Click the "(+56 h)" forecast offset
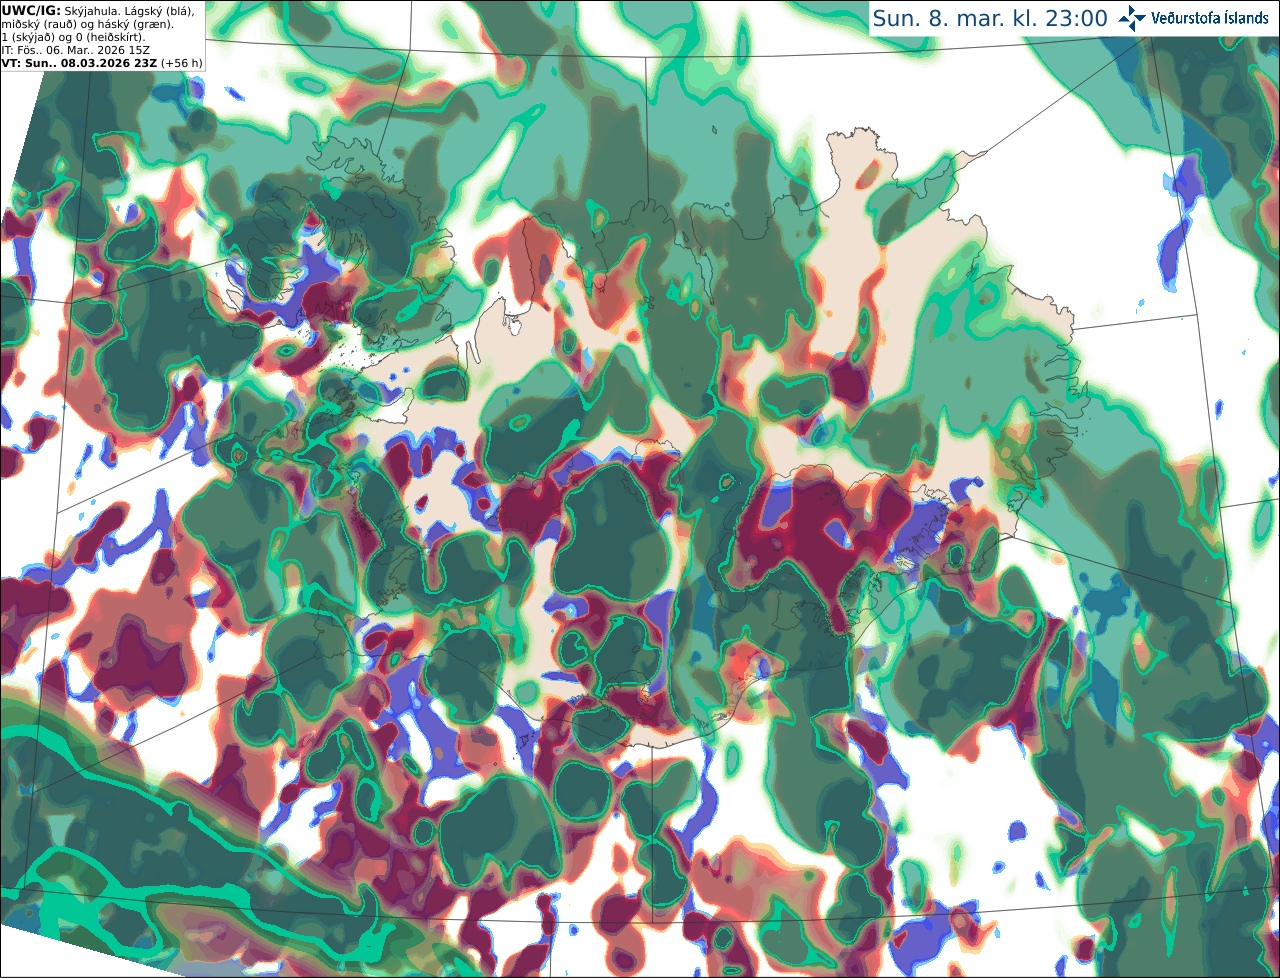The width and height of the screenshot is (1280, 978). (x=182, y=62)
